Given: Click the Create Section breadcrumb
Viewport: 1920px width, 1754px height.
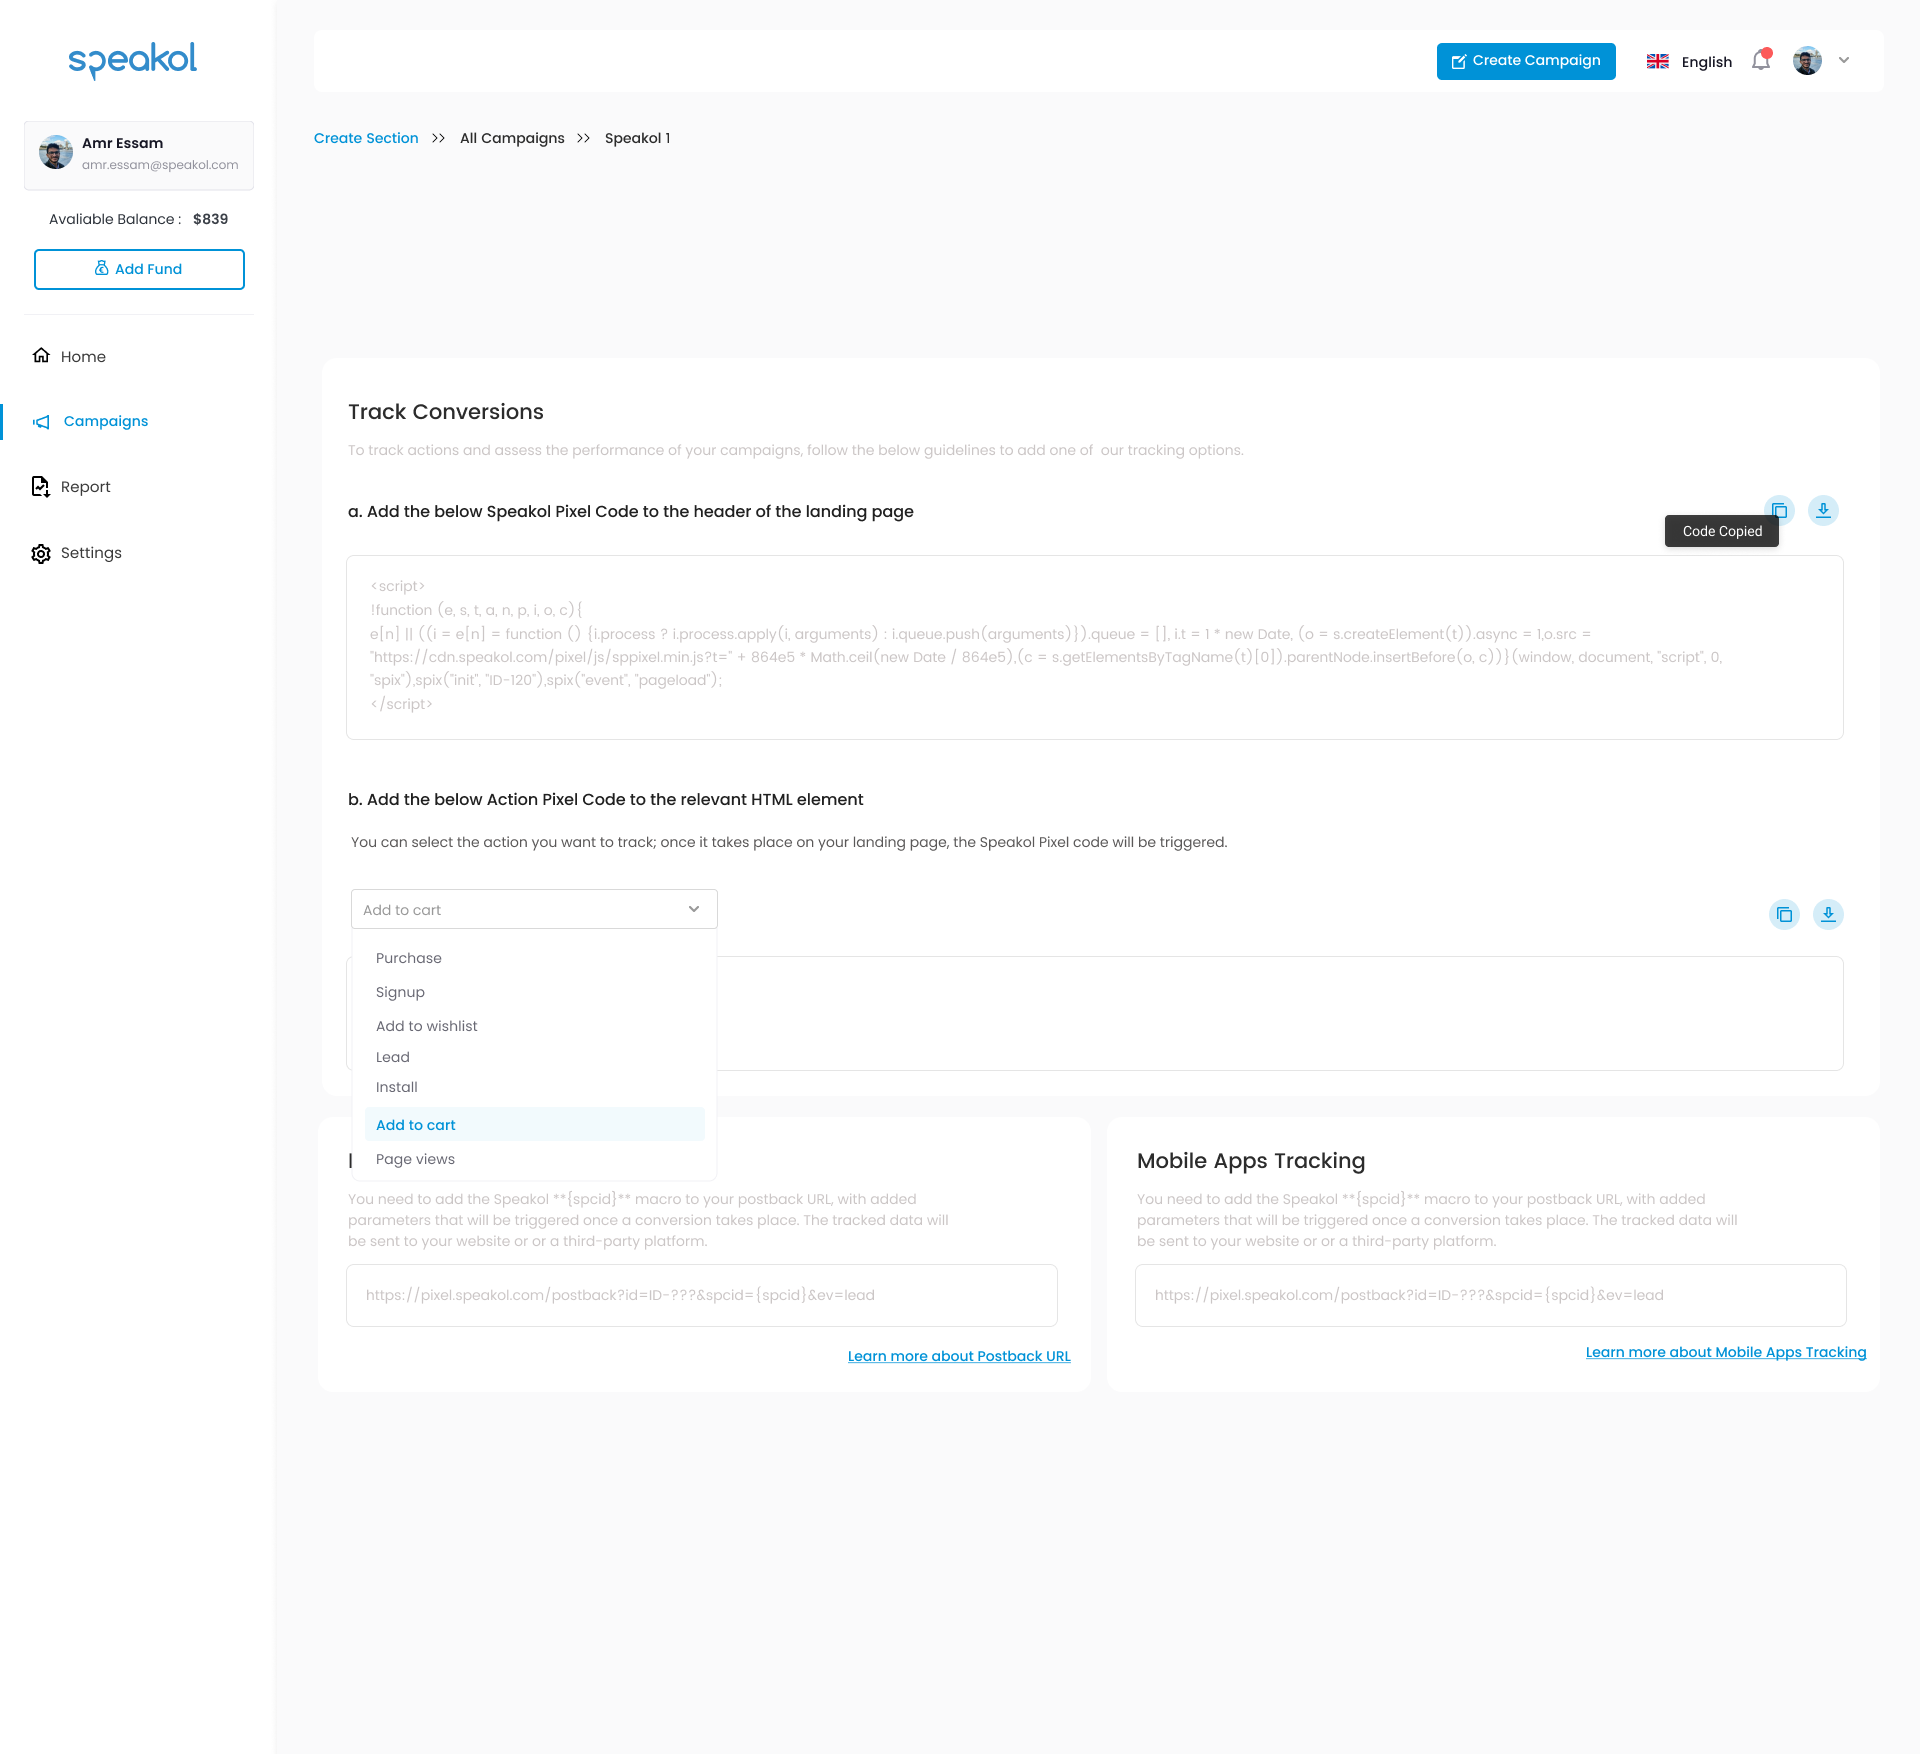Looking at the screenshot, I should tap(366, 138).
